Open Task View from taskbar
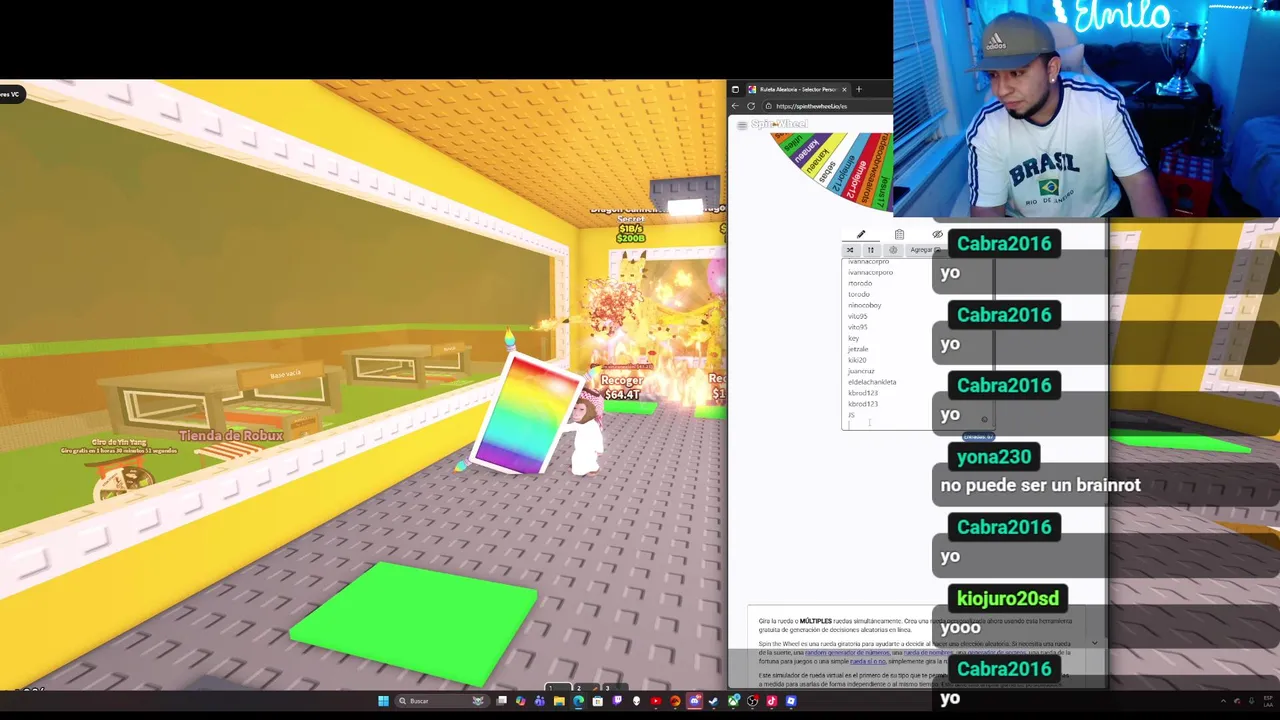The height and width of the screenshot is (720, 1280). [x=501, y=701]
